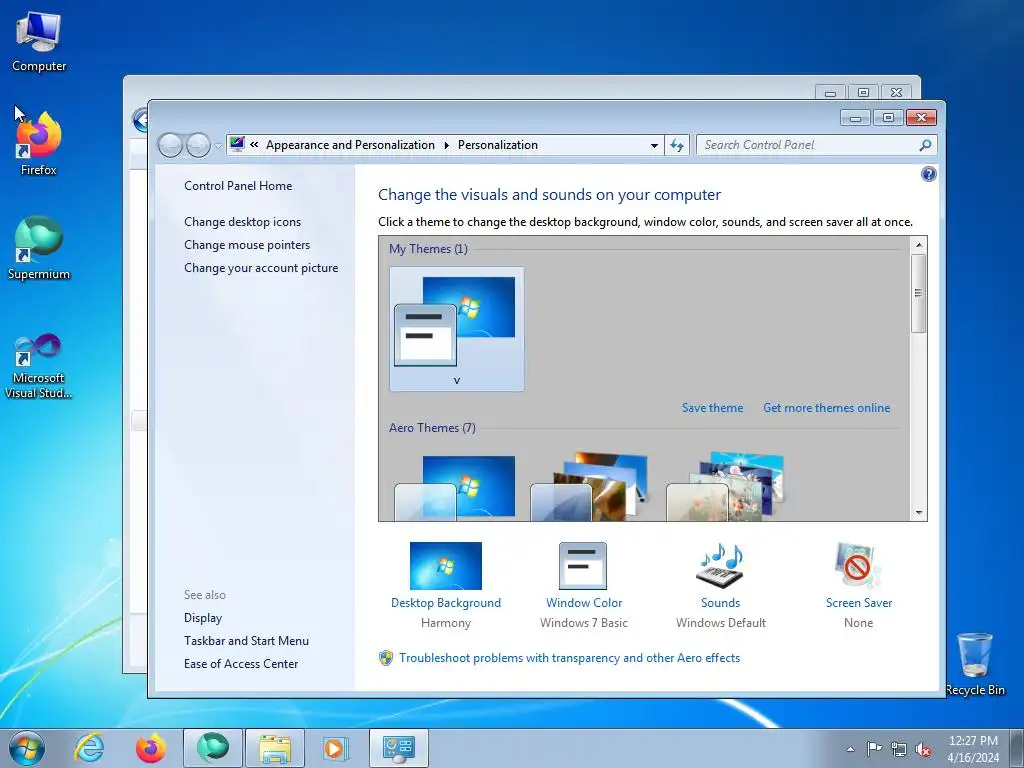The width and height of the screenshot is (1024, 768).
Task: Select the Control Panel taskbar button
Action: (398, 748)
